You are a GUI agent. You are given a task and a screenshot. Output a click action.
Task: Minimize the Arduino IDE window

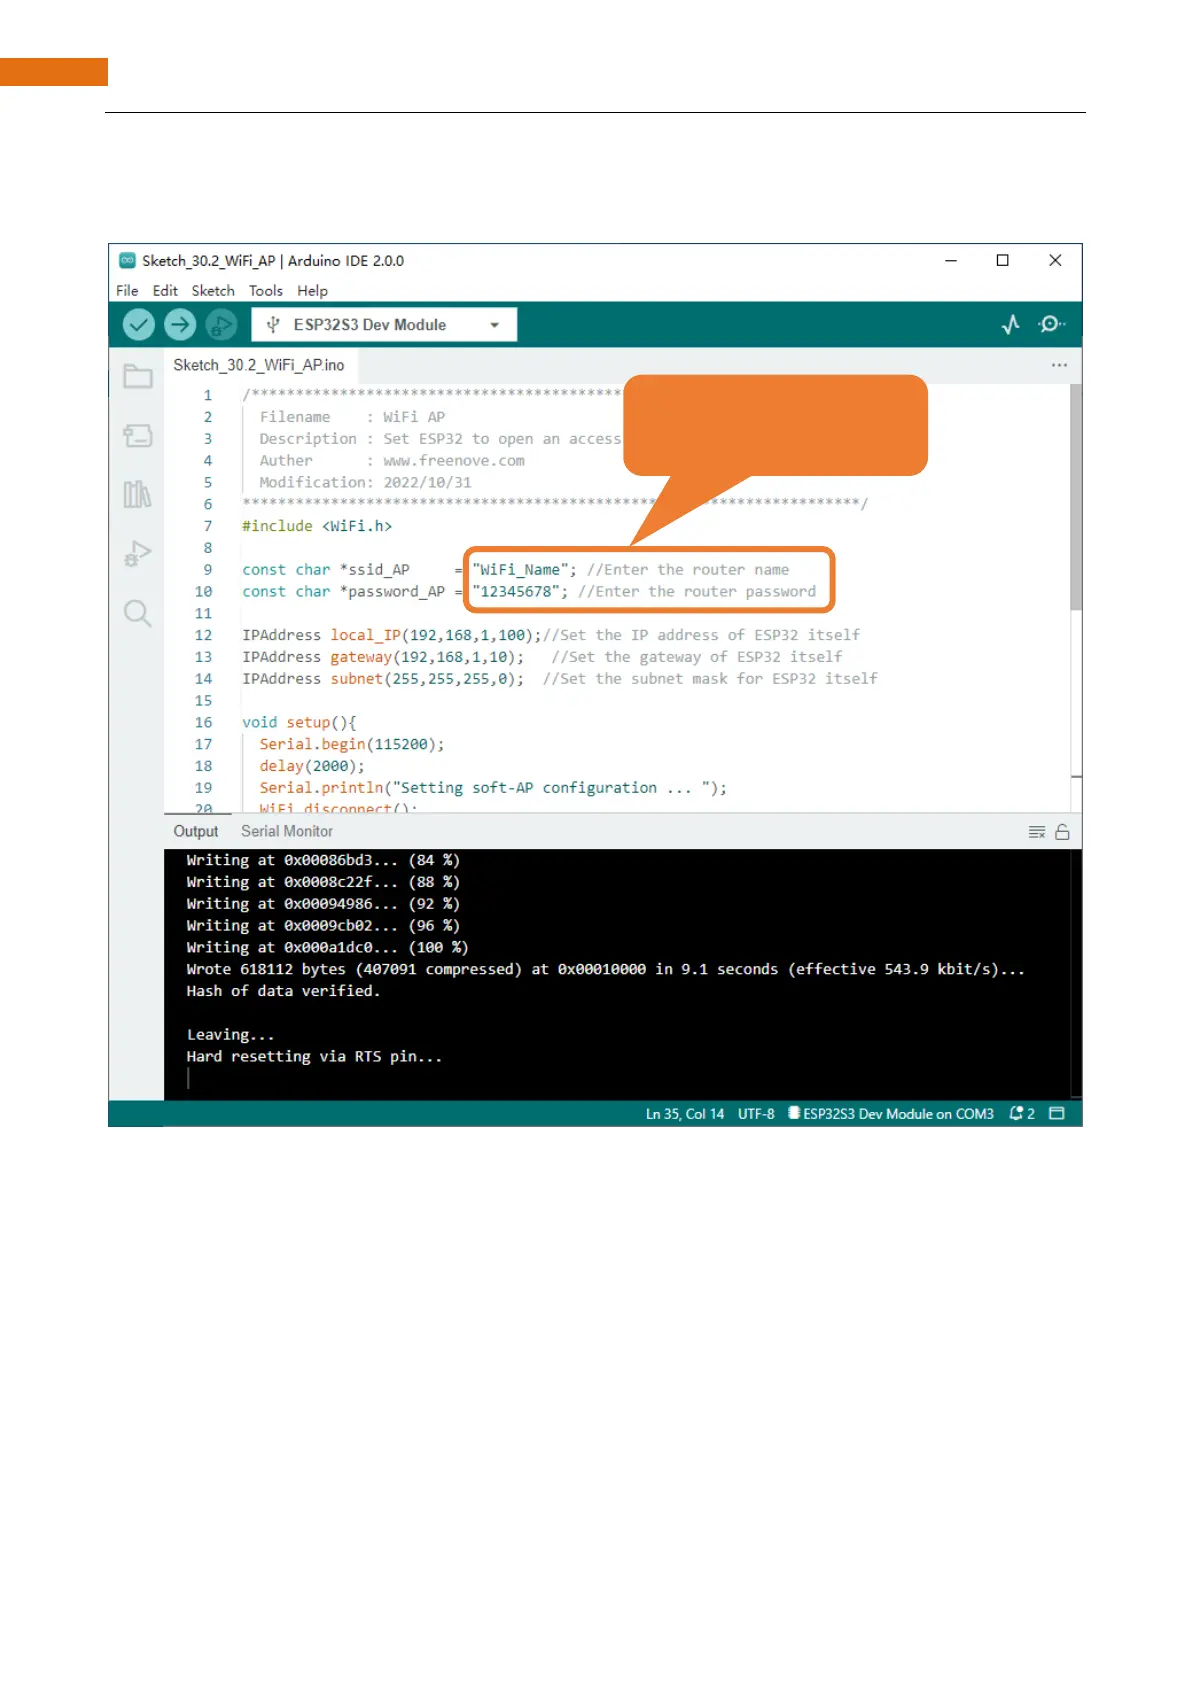[x=951, y=260]
